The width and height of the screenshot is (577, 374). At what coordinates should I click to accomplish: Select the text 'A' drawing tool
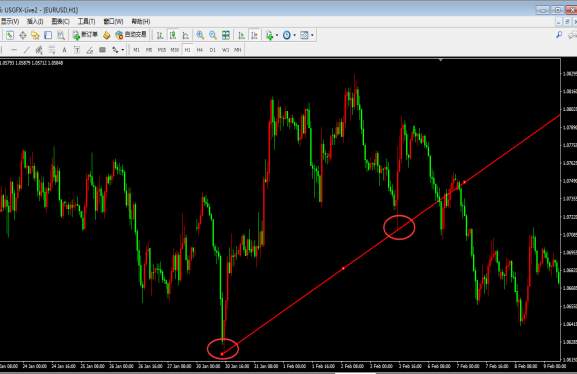click(64, 50)
